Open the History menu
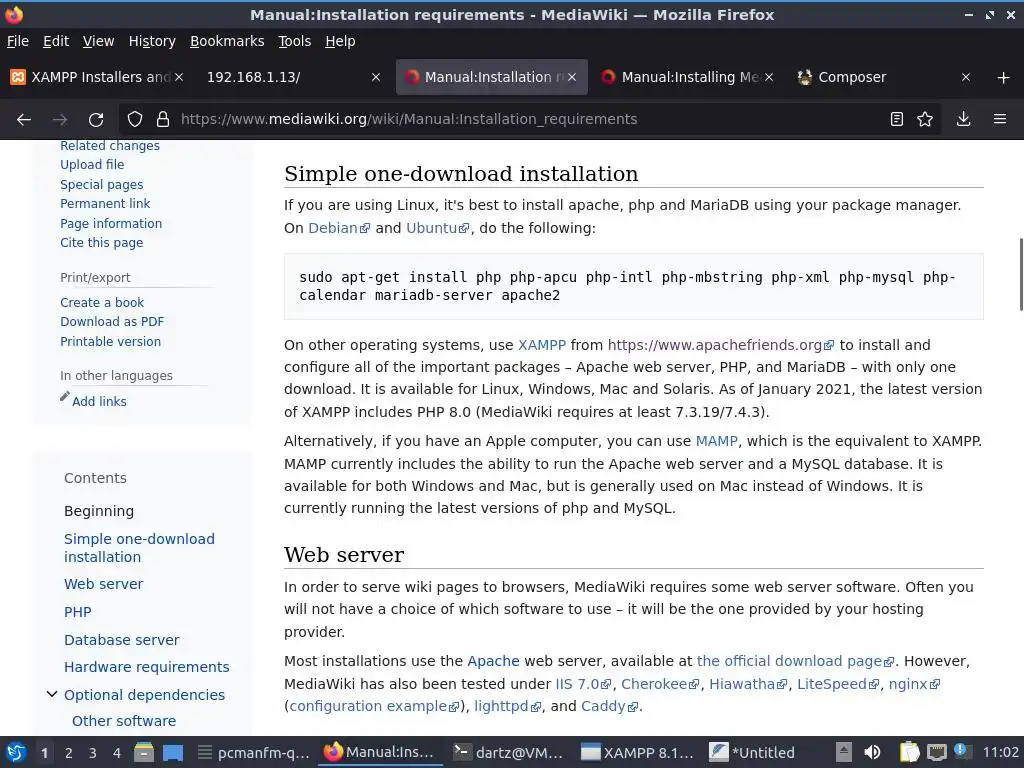This screenshot has width=1024, height=768. point(152,41)
